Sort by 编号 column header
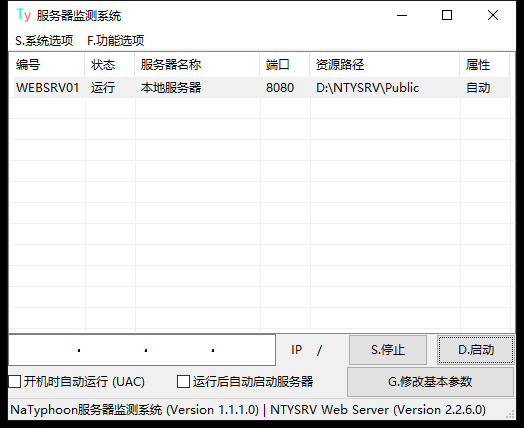Screen dimensions: 524x428 tap(47, 64)
